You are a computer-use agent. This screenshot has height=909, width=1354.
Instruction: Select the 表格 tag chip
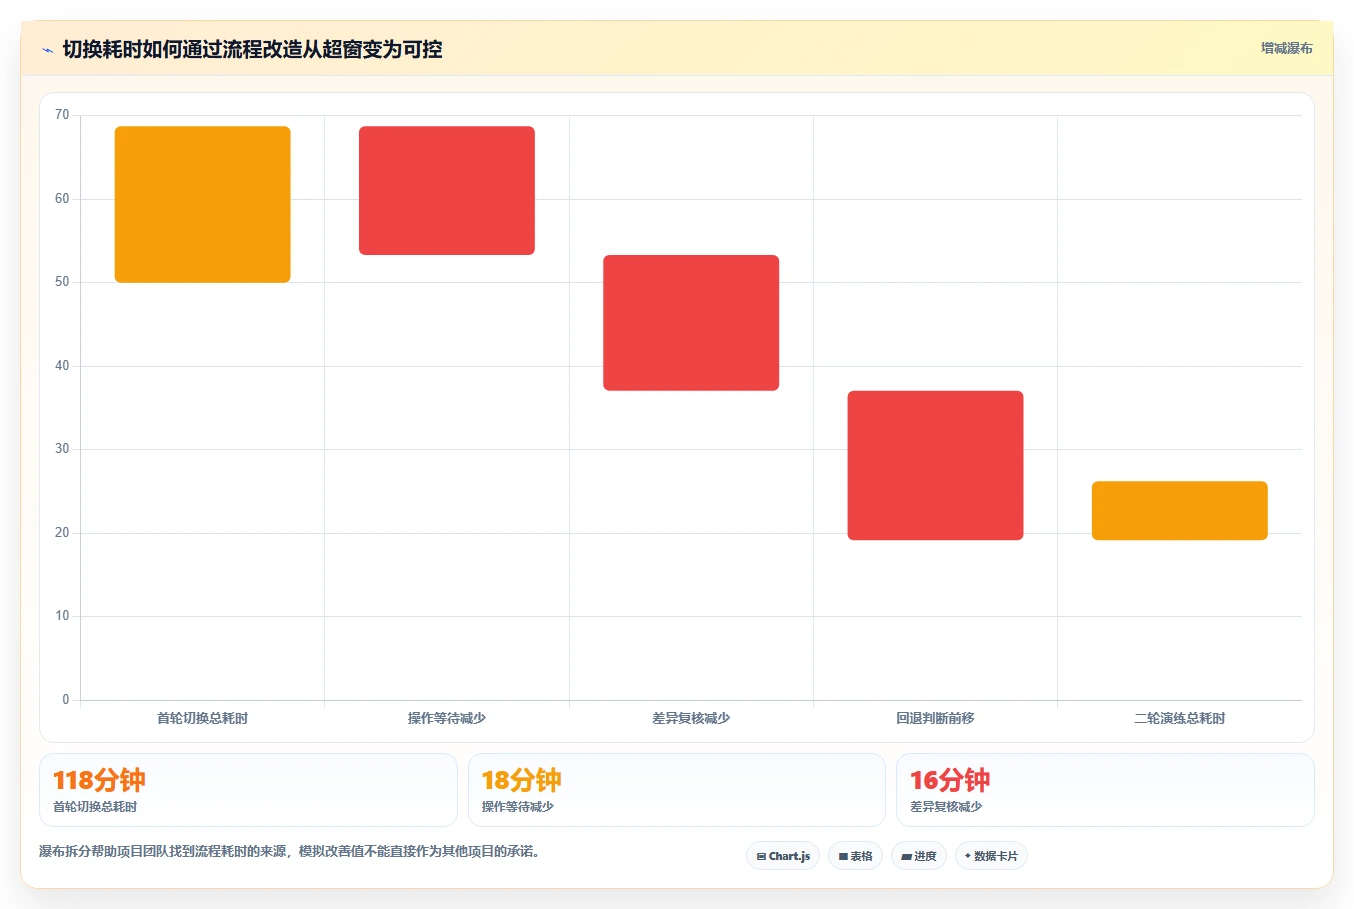tap(855, 856)
